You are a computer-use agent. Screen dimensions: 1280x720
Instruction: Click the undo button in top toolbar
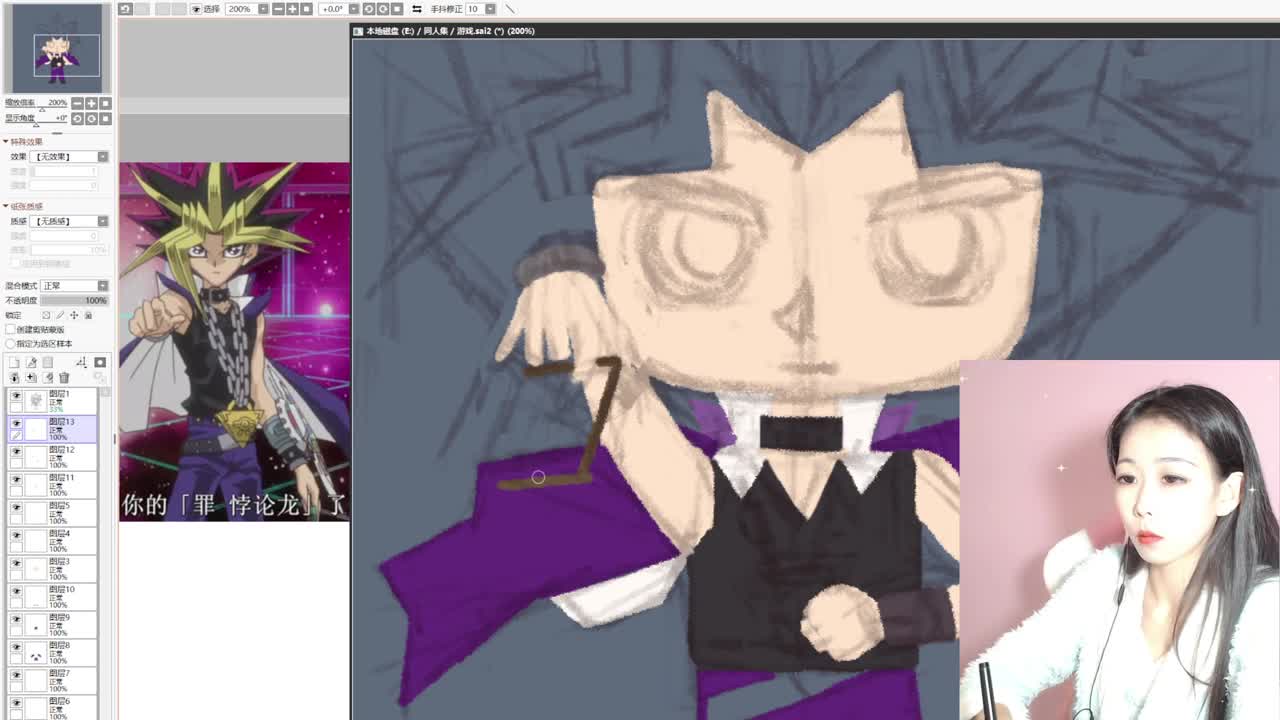[x=126, y=9]
